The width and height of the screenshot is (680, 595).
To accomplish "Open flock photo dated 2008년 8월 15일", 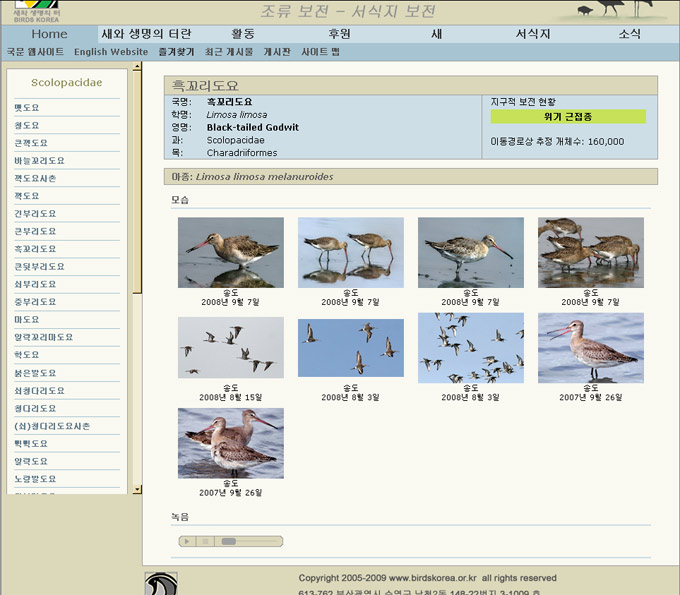I will click(231, 348).
